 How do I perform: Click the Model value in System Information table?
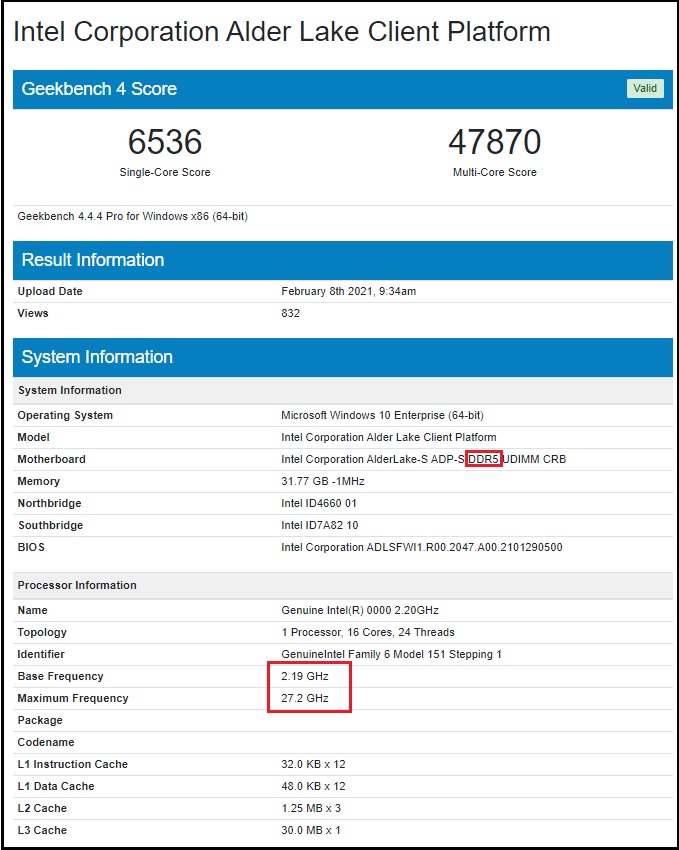tap(389, 437)
